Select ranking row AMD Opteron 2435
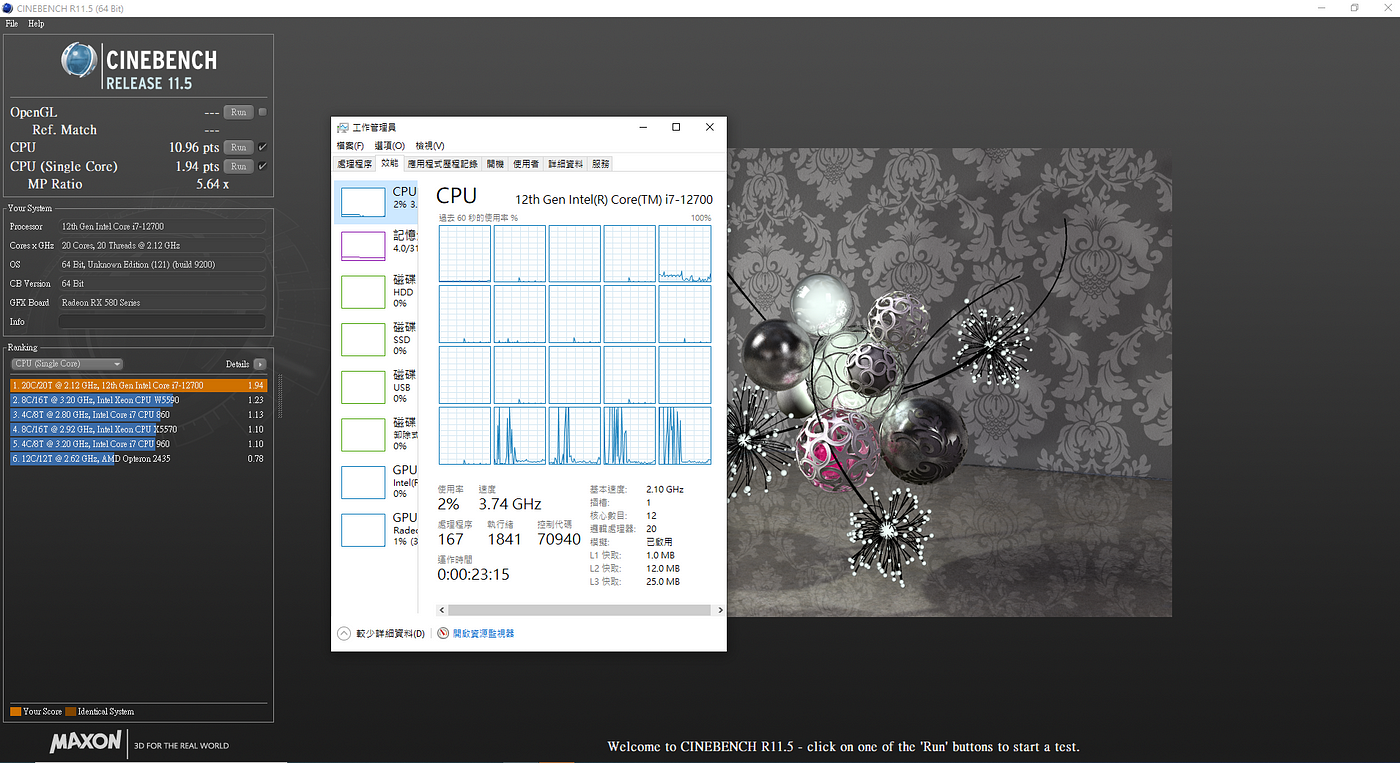 click(x=138, y=458)
